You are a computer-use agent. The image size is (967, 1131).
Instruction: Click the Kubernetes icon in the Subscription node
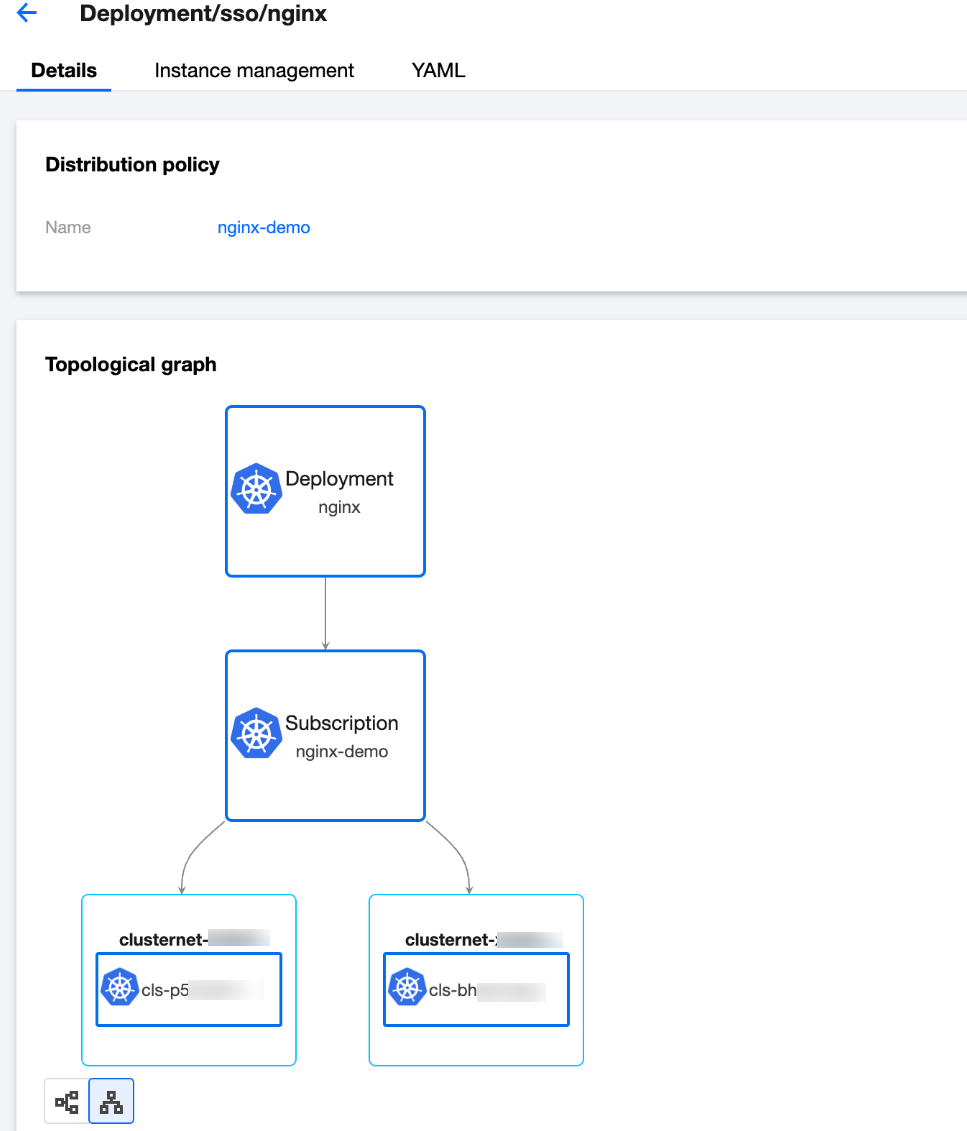coord(256,734)
